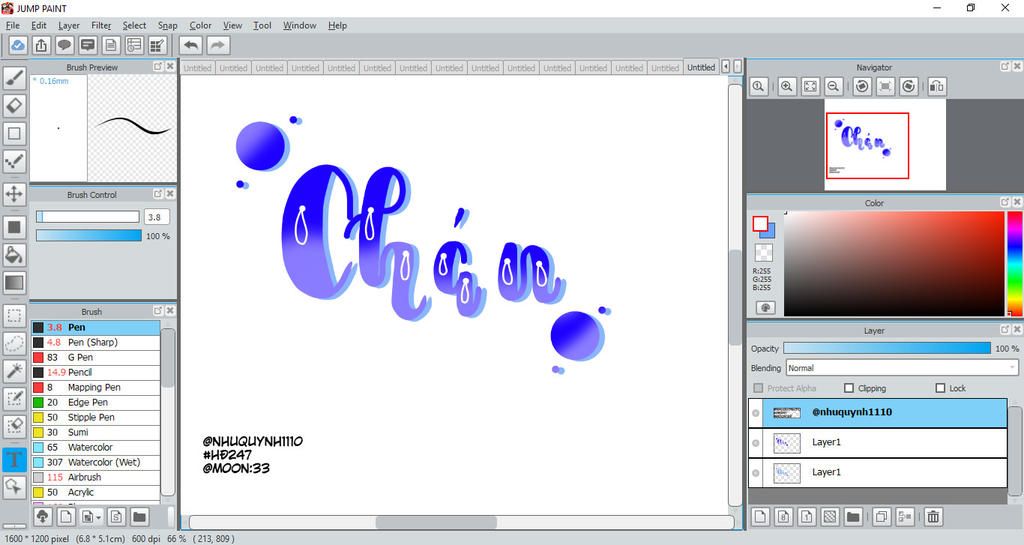
Task: Choose the Airbrush brush
Action: coord(95,477)
